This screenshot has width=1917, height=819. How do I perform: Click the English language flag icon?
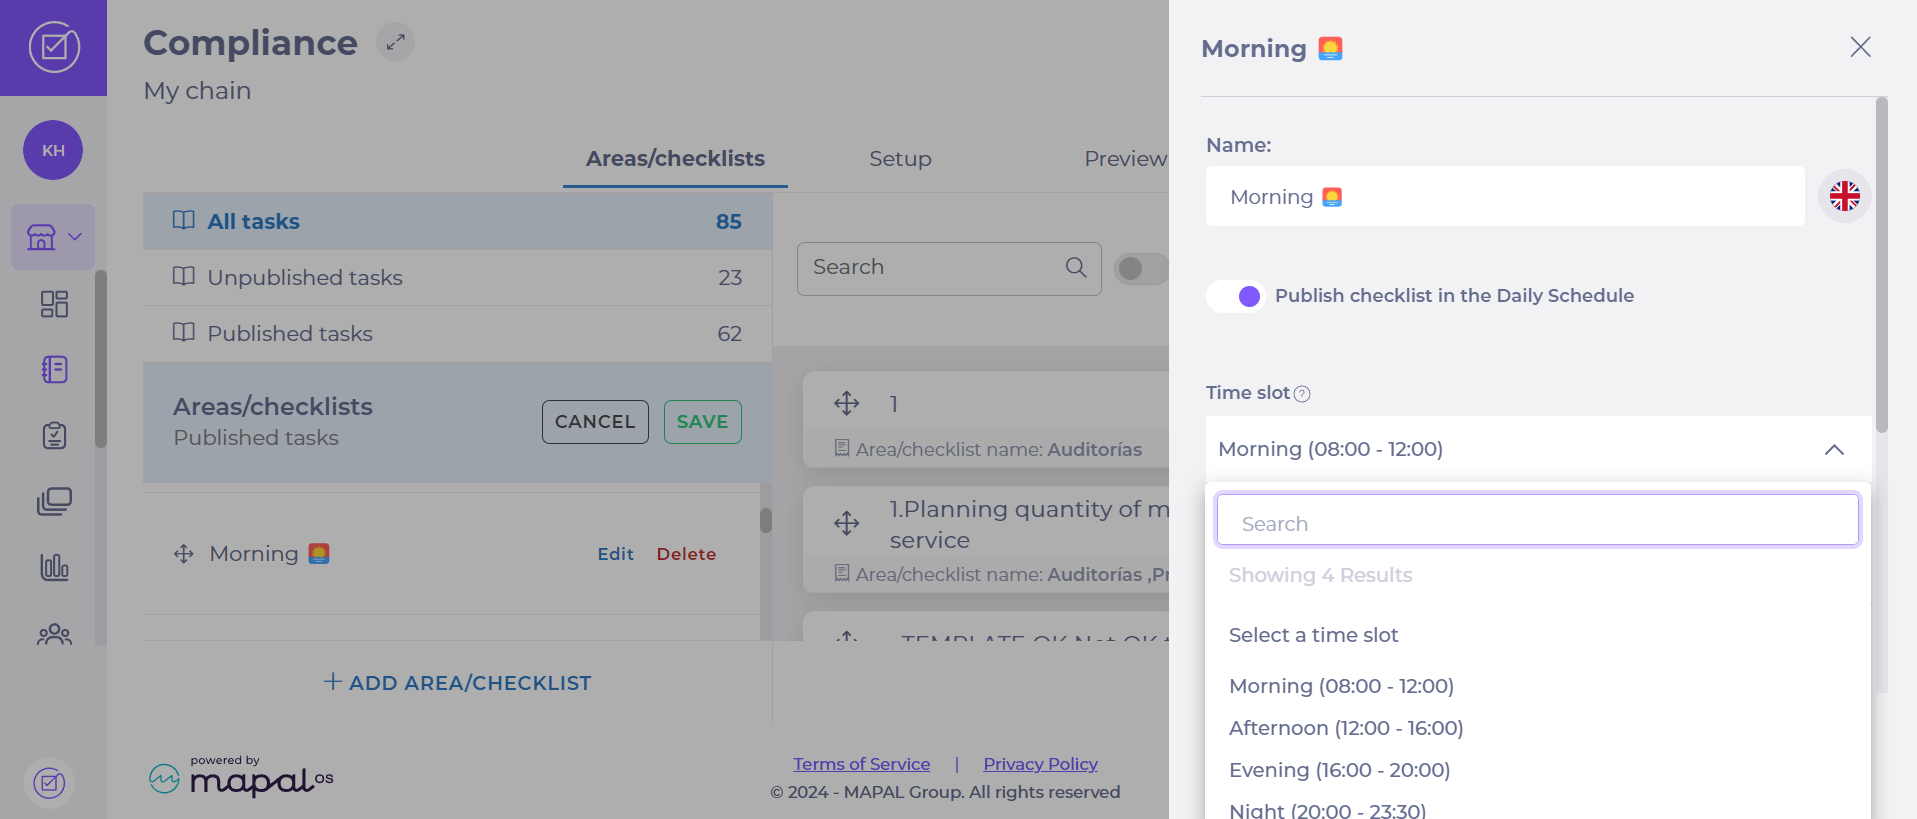click(1844, 196)
